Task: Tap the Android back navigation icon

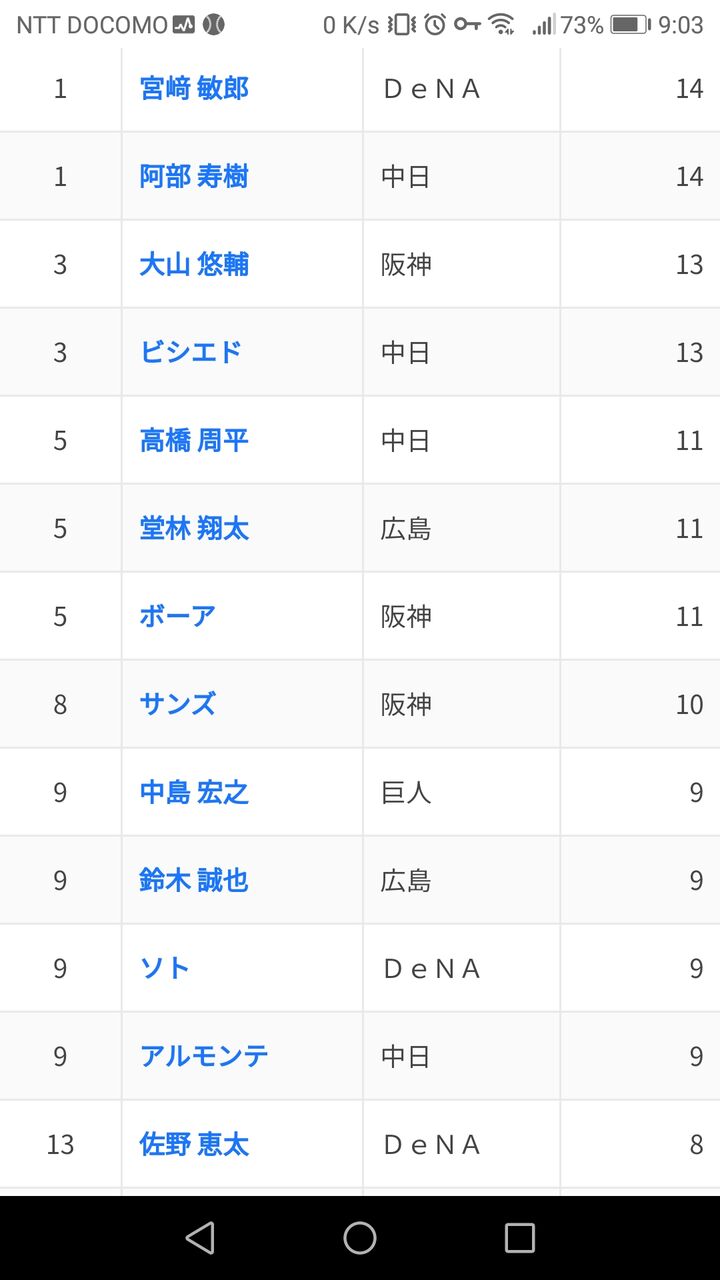Action: pyautogui.click(x=200, y=1238)
